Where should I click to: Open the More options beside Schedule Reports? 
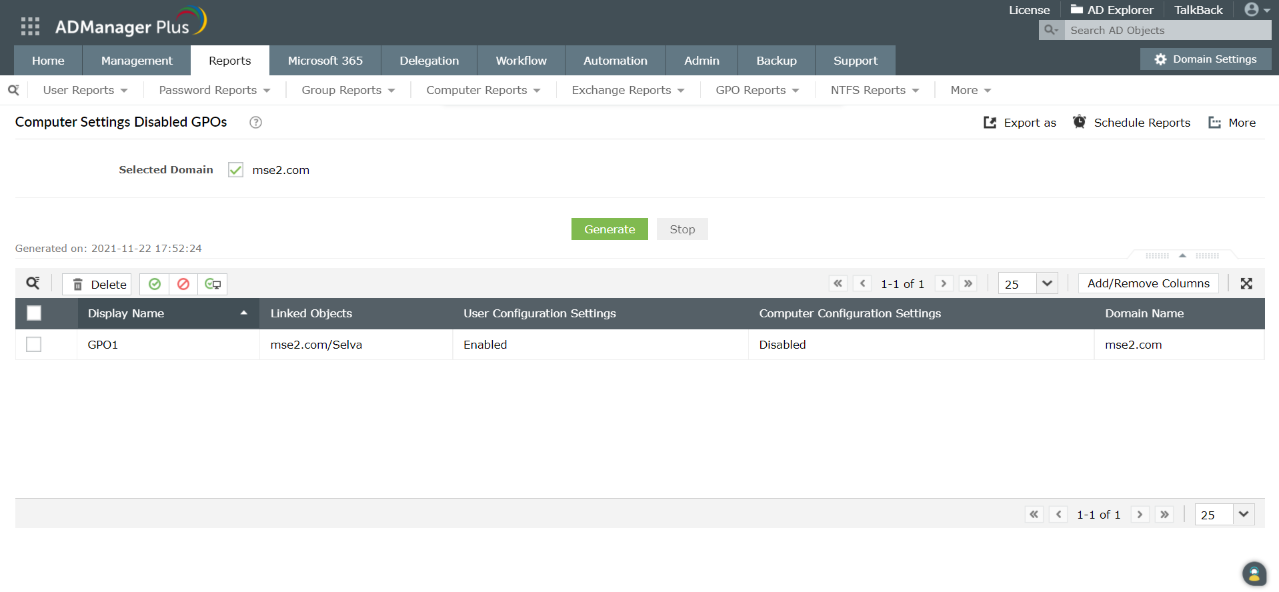click(1232, 123)
